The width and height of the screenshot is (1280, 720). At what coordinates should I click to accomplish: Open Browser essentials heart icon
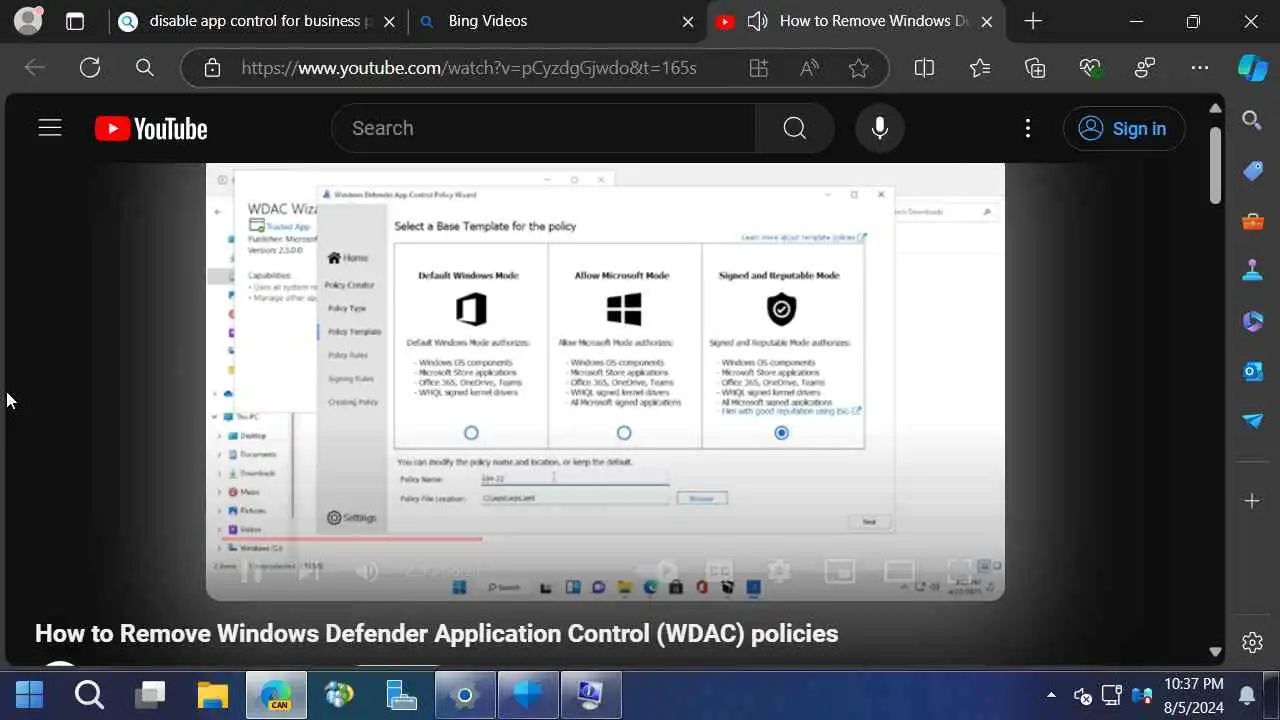(x=1090, y=68)
